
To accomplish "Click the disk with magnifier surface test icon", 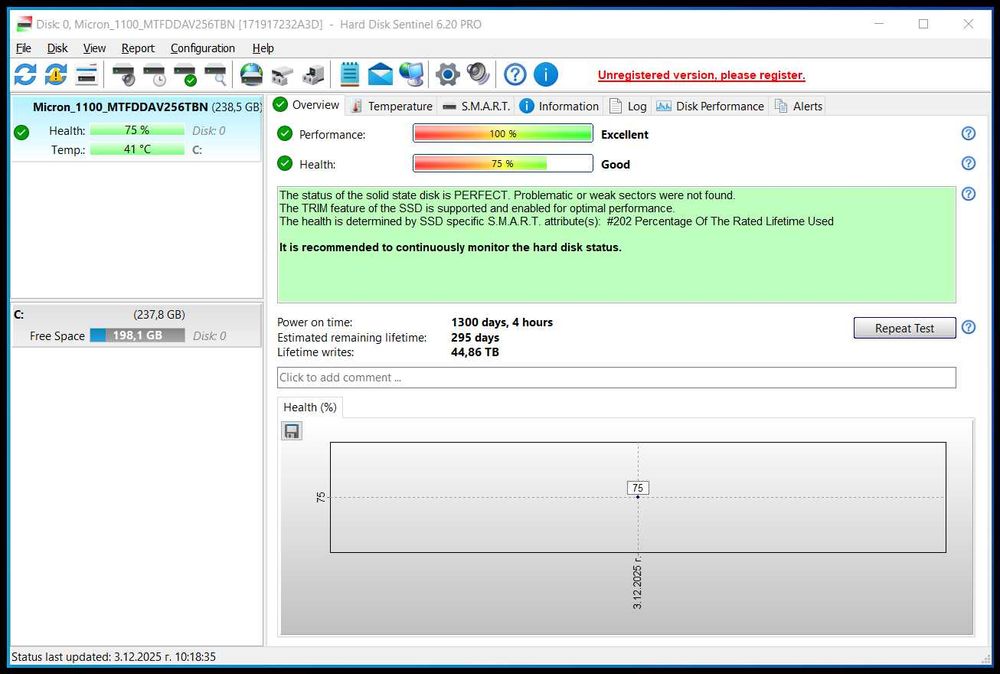I will coord(216,75).
